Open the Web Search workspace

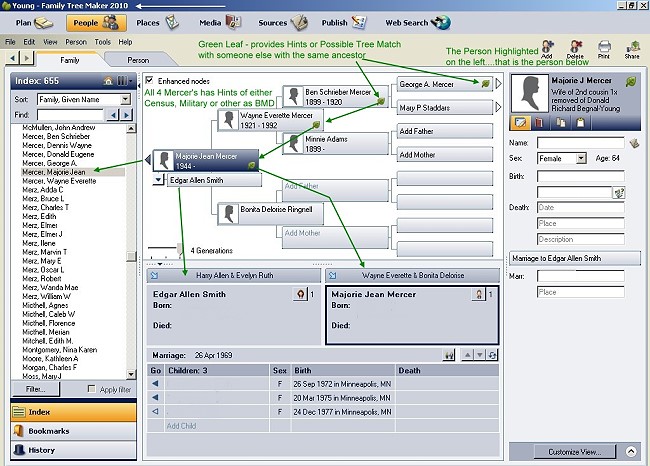pyautogui.click(x=417, y=23)
